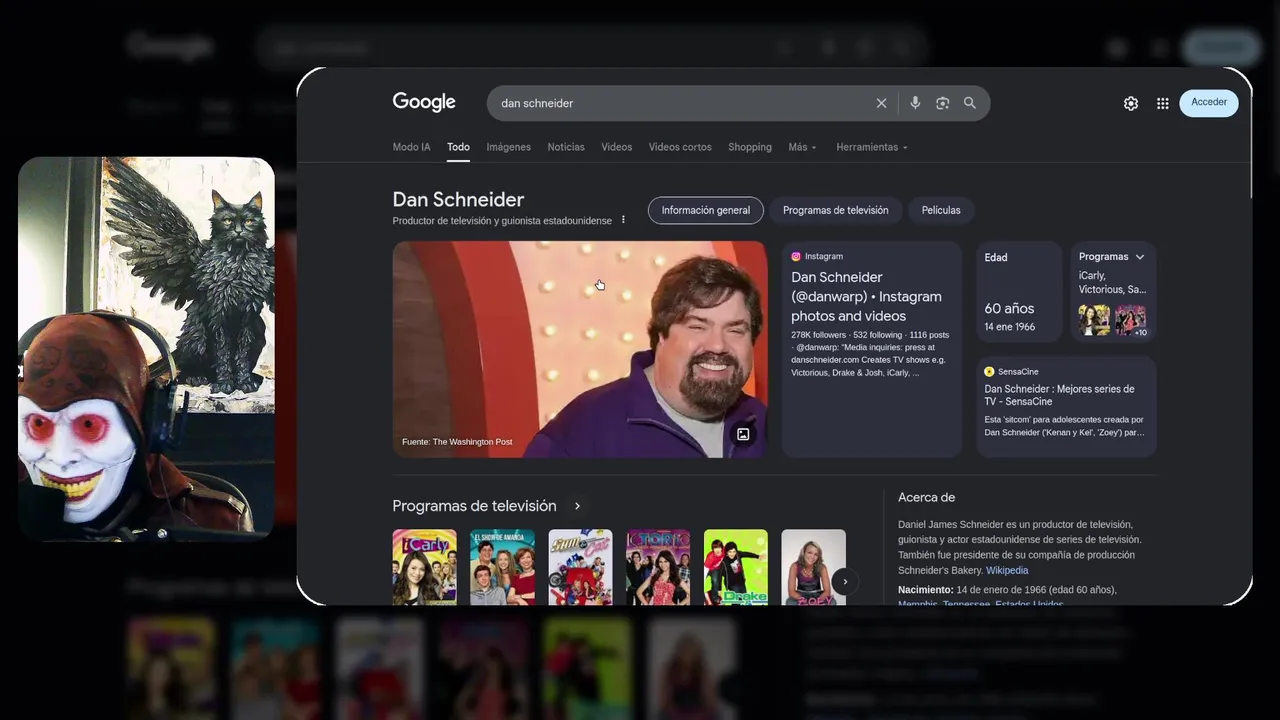This screenshot has width=1280, height=720.
Task: Click the arrow next to Programas de televisión
Action: point(577,506)
